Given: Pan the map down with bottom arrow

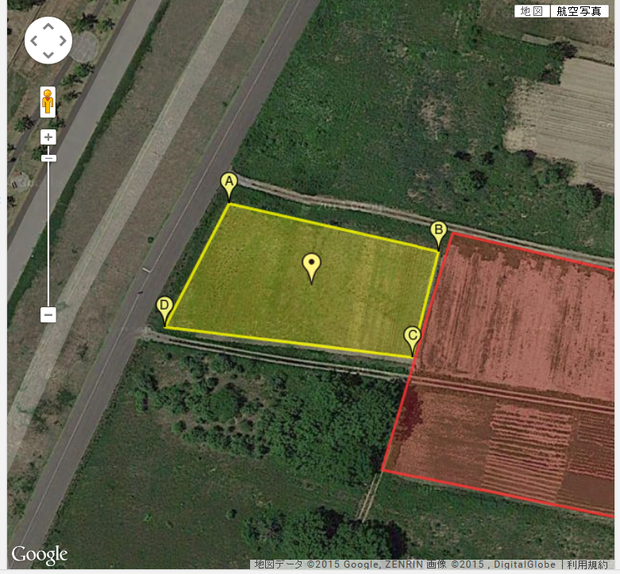Looking at the screenshot, I should click(x=48, y=54).
